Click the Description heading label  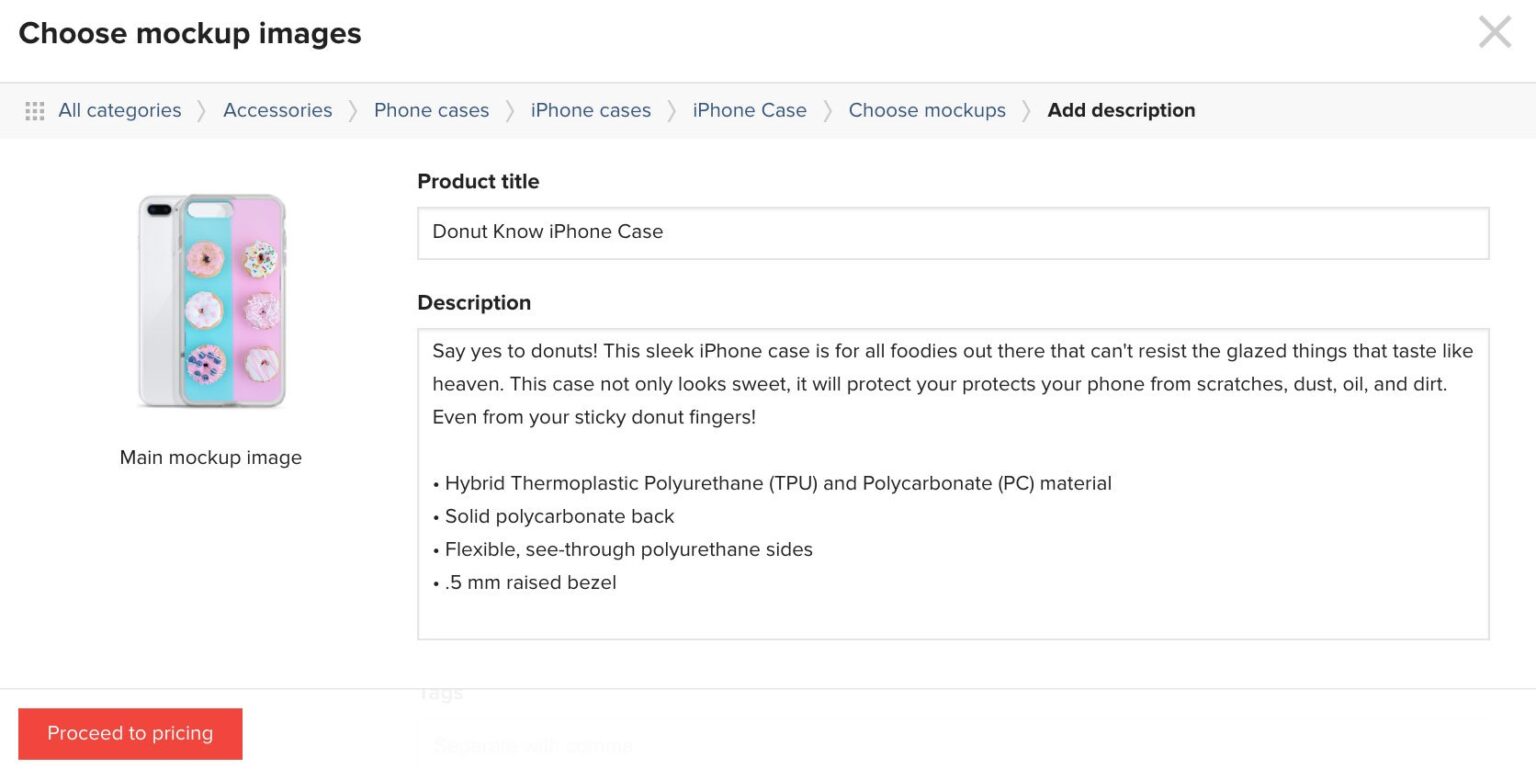click(474, 302)
